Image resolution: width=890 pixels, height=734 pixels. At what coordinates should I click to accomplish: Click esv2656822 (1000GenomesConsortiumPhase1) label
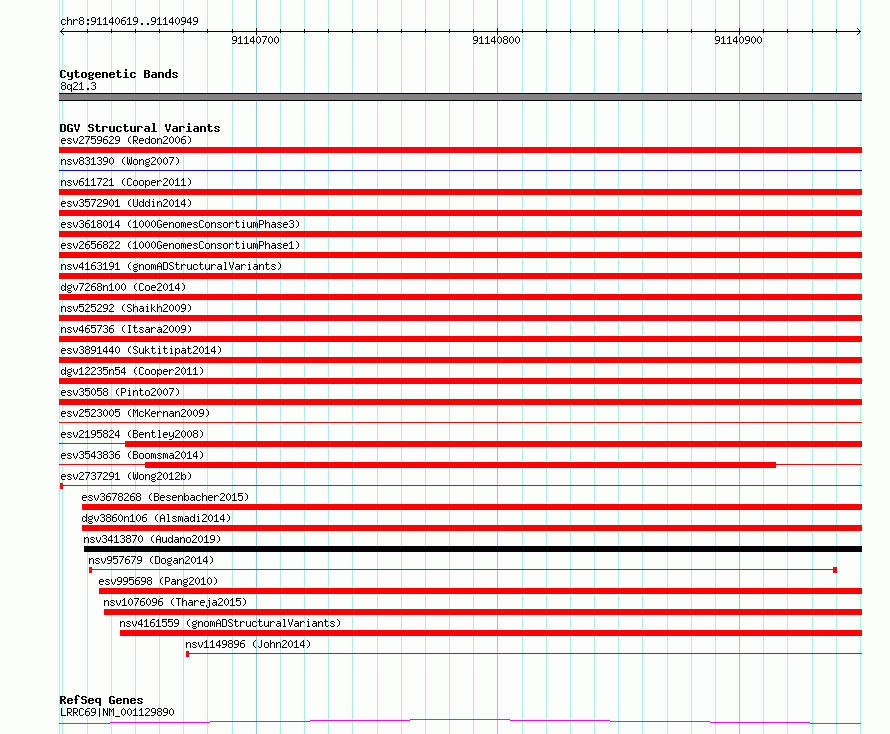click(180, 245)
